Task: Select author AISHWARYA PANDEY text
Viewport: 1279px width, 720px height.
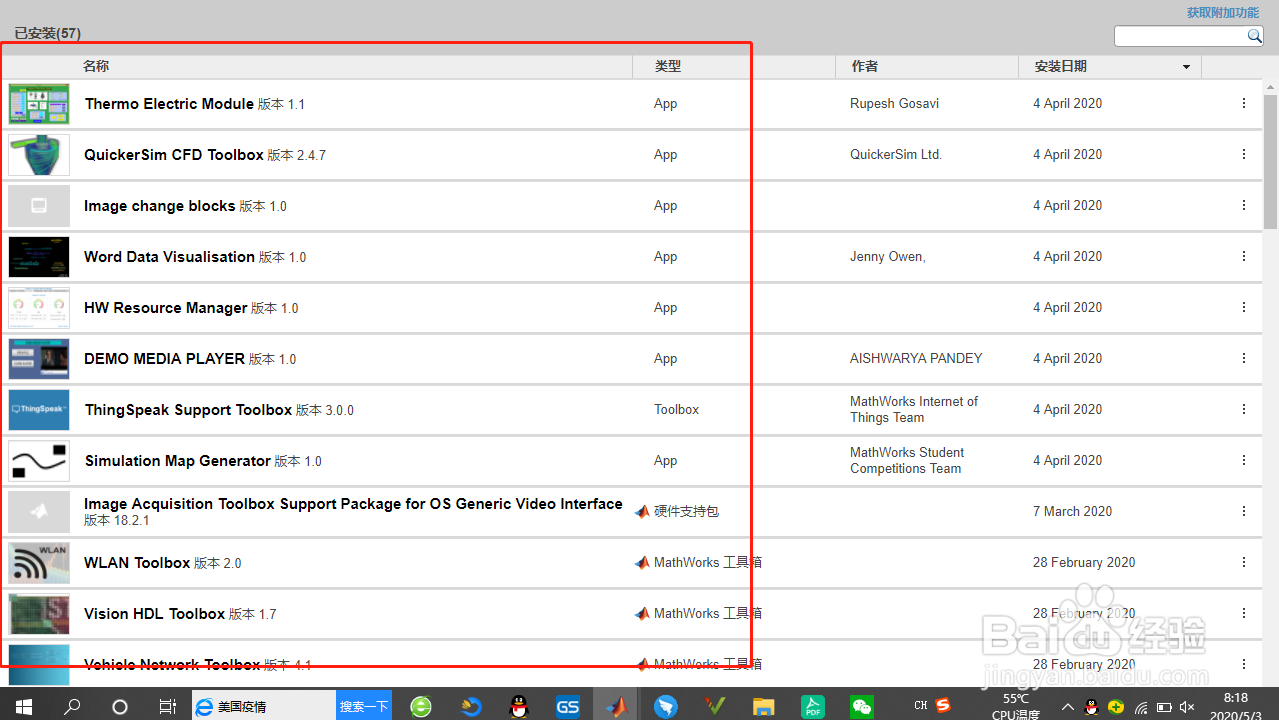Action: 916,358
